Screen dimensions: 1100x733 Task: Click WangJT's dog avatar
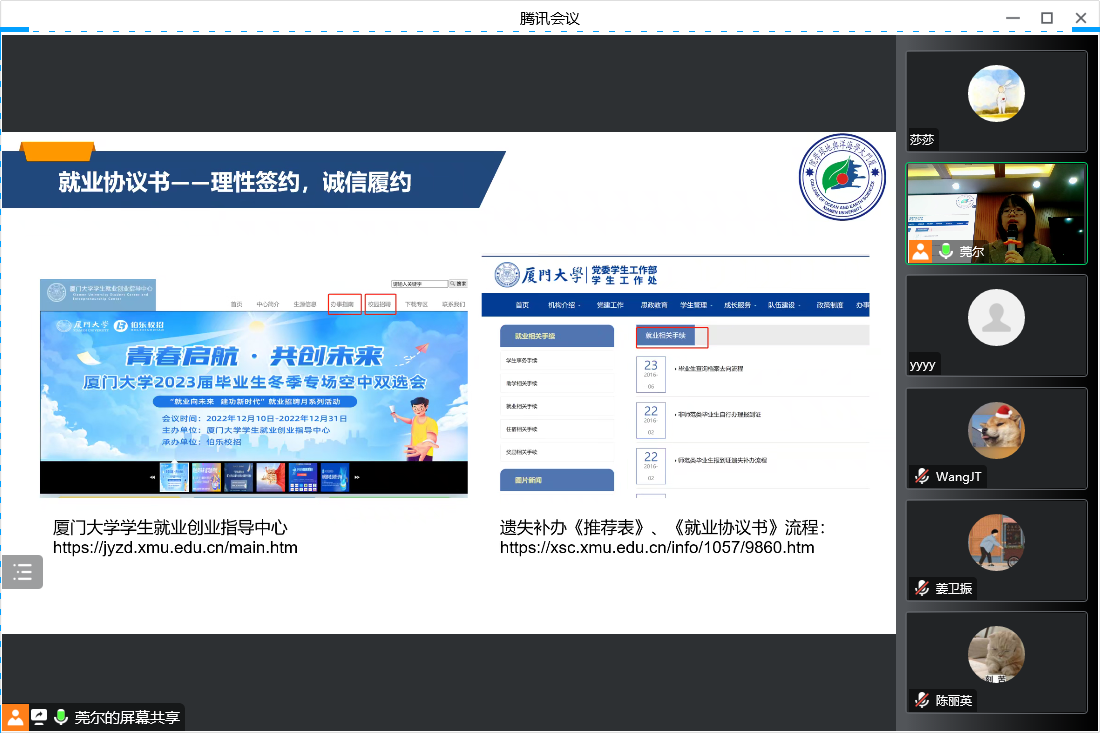996,430
